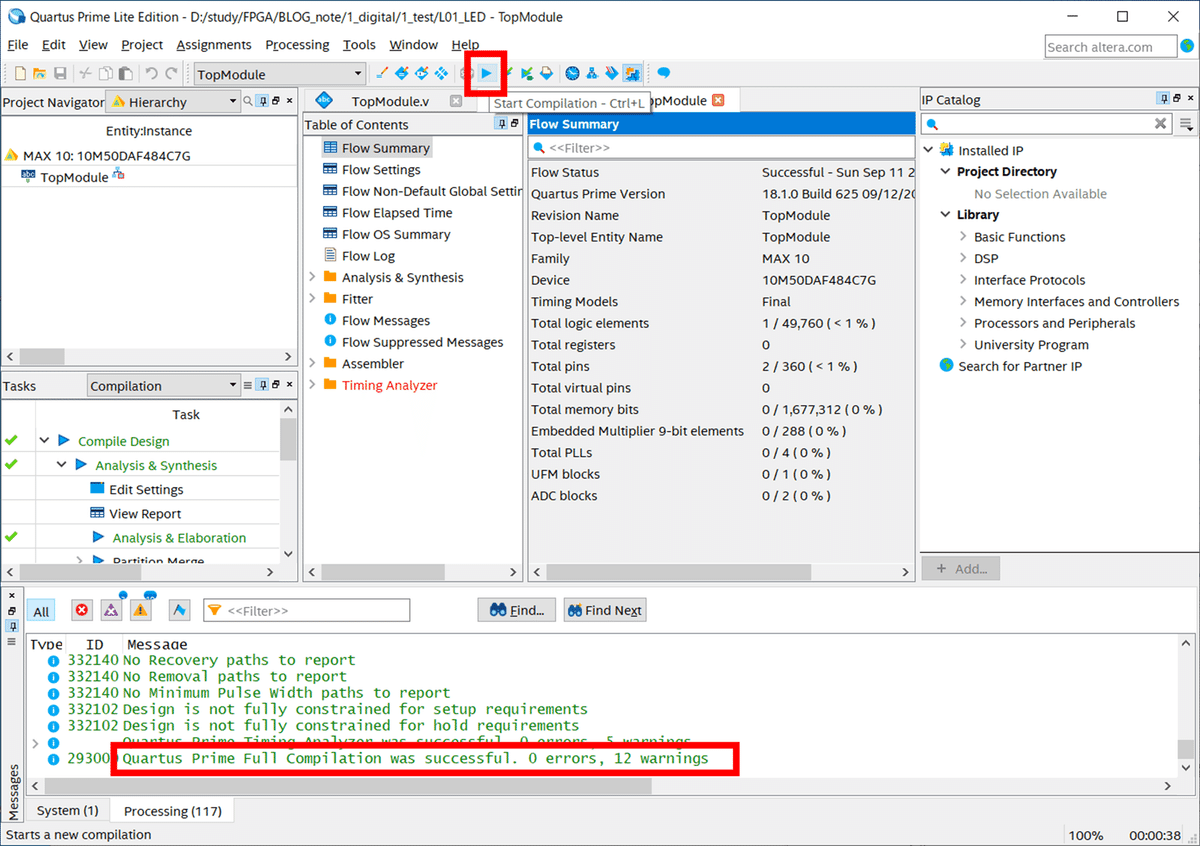Viewport: 1200px width, 846px height.
Task: Expand the DSP library category
Action: [963, 258]
